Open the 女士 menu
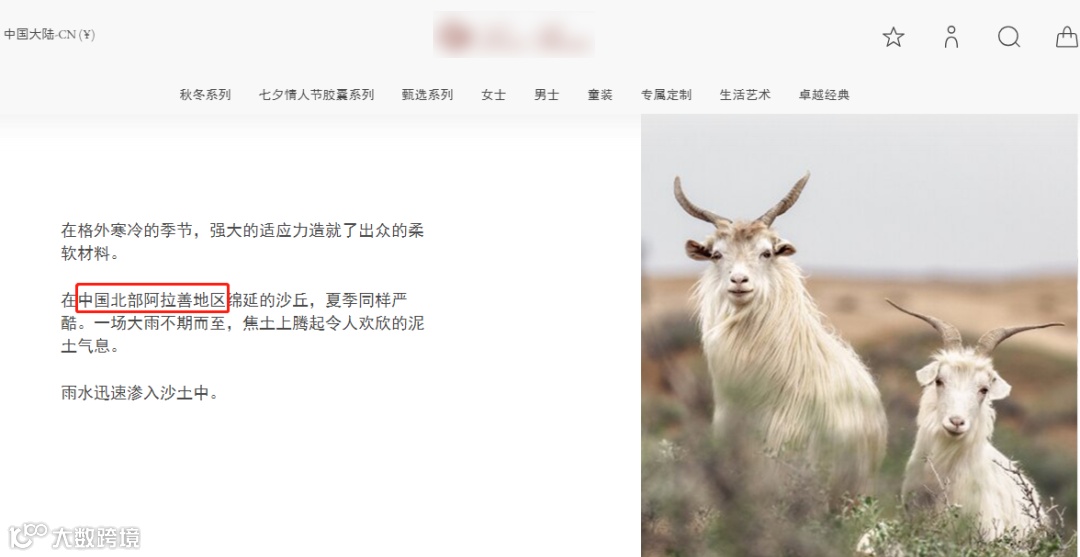The width and height of the screenshot is (1080, 557). point(493,95)
